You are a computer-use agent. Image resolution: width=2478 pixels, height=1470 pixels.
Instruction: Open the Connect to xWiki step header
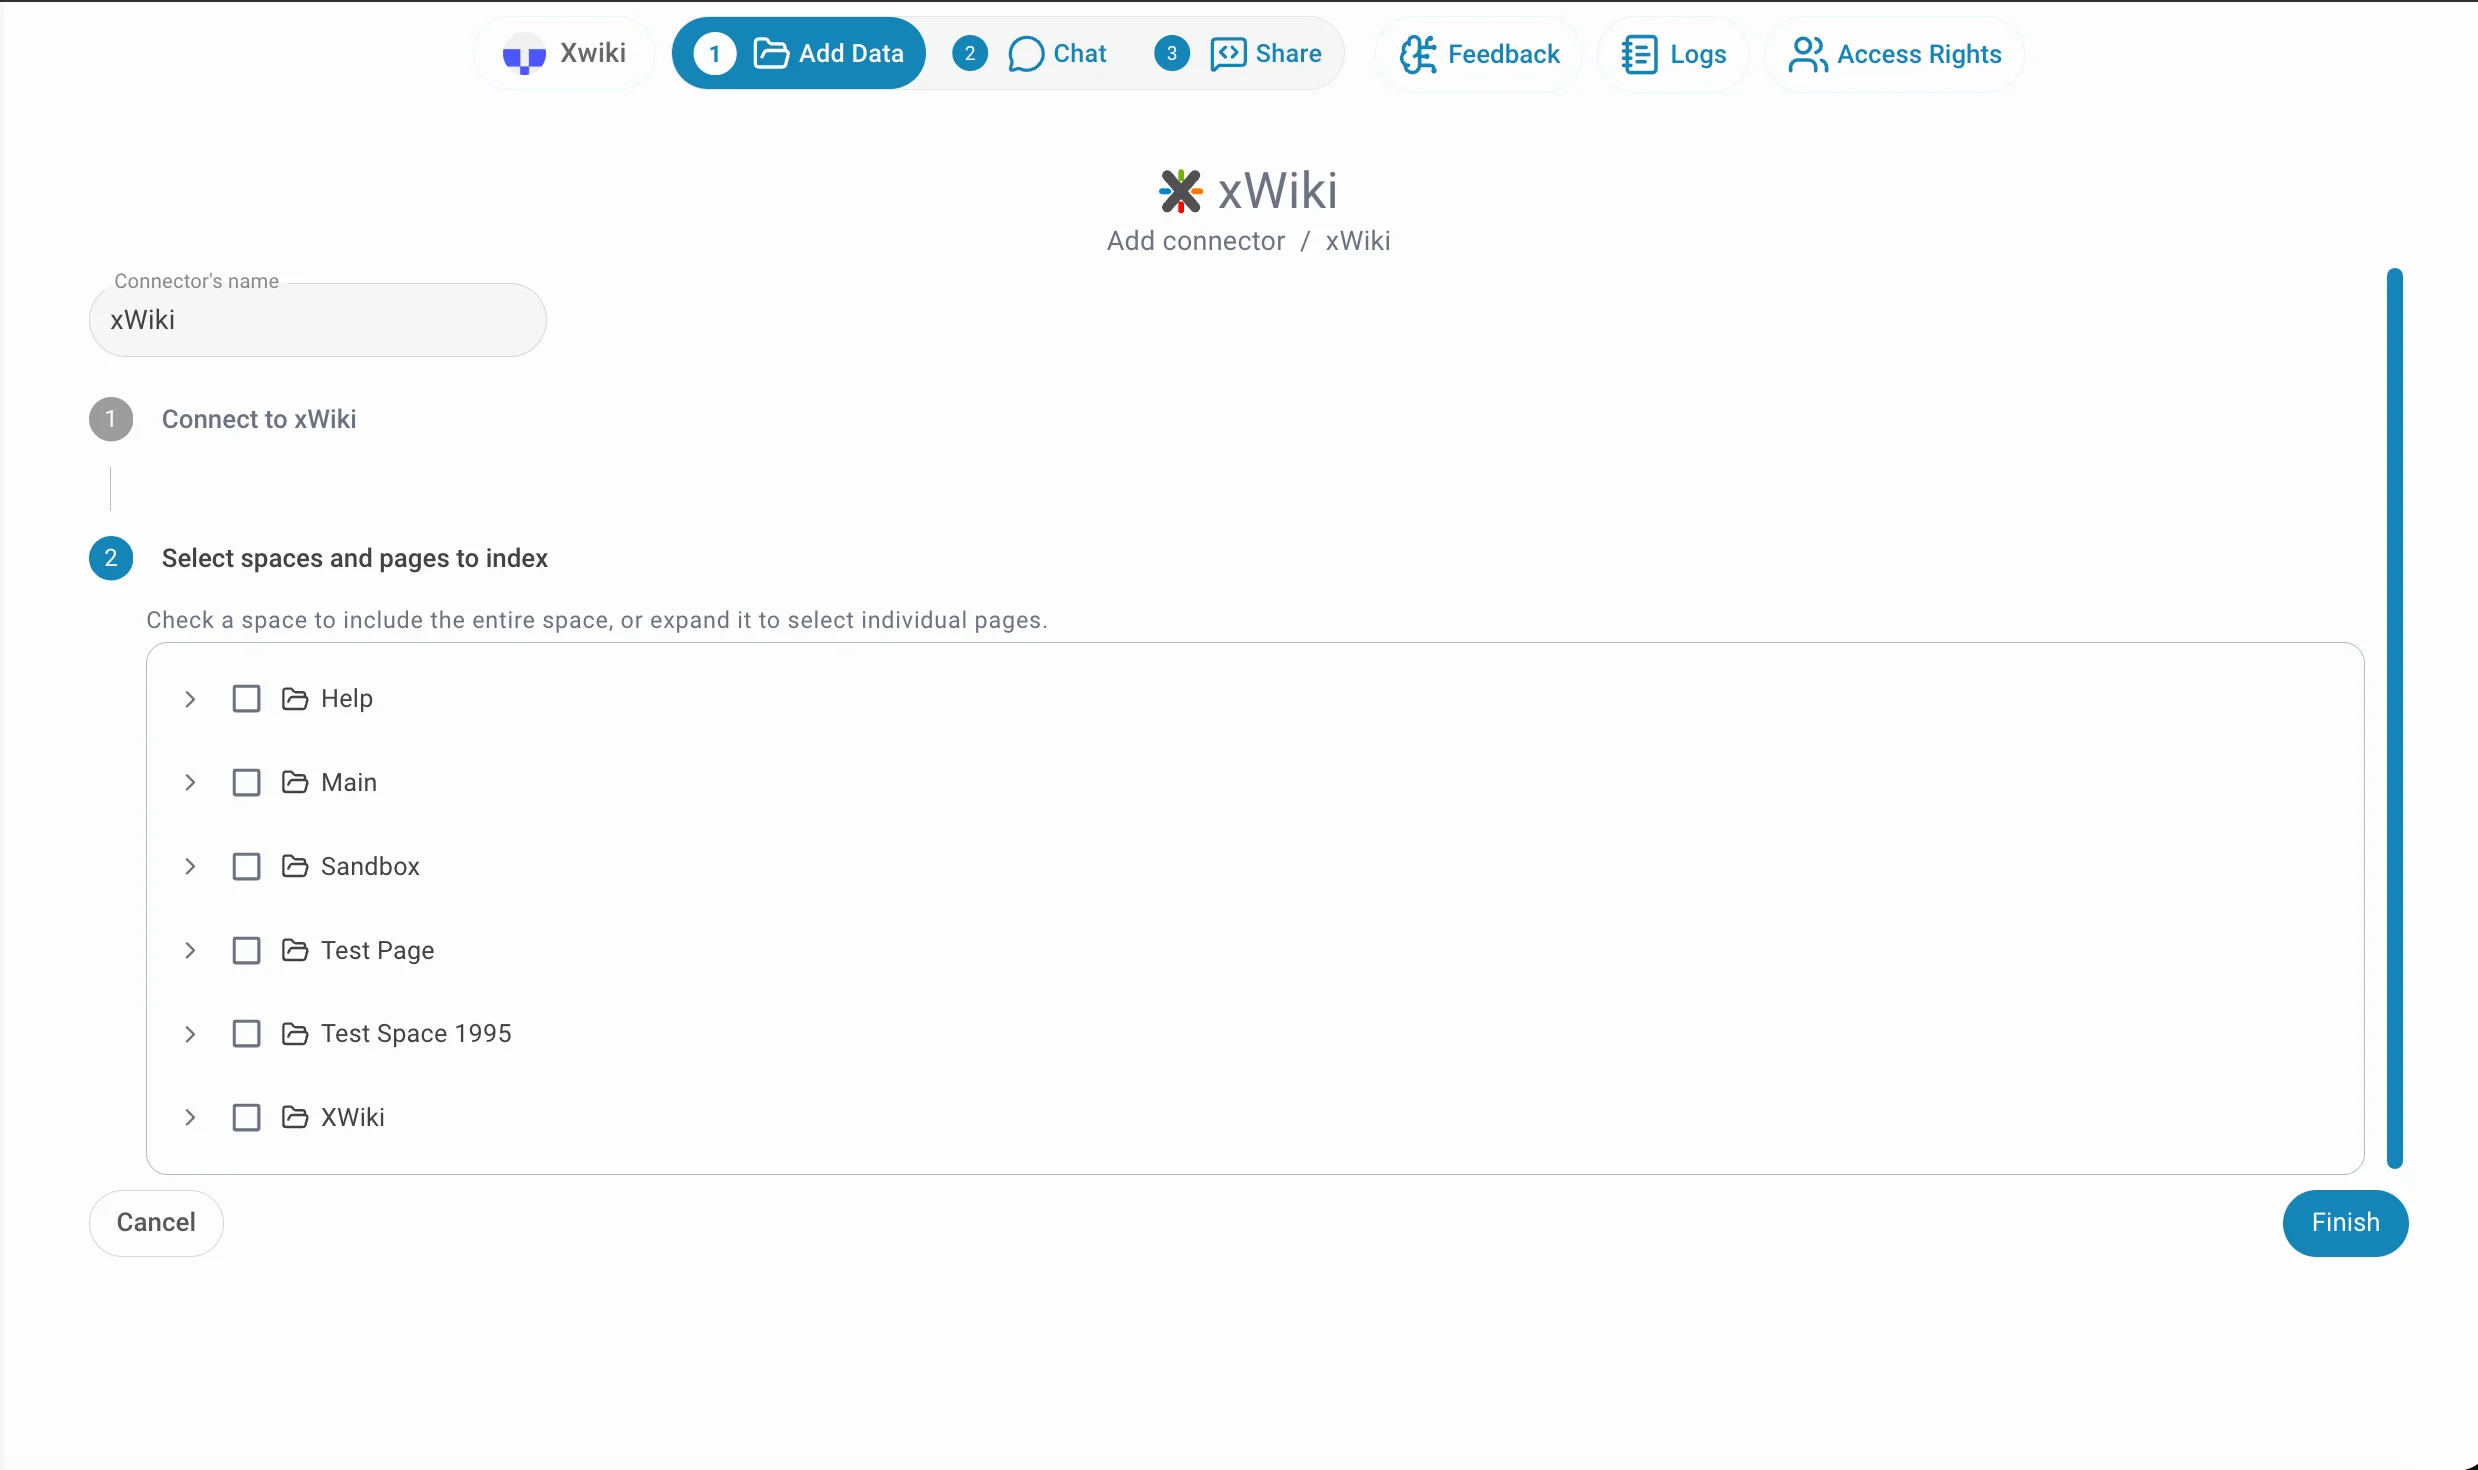pyautogui.click(x=259, y=419)
